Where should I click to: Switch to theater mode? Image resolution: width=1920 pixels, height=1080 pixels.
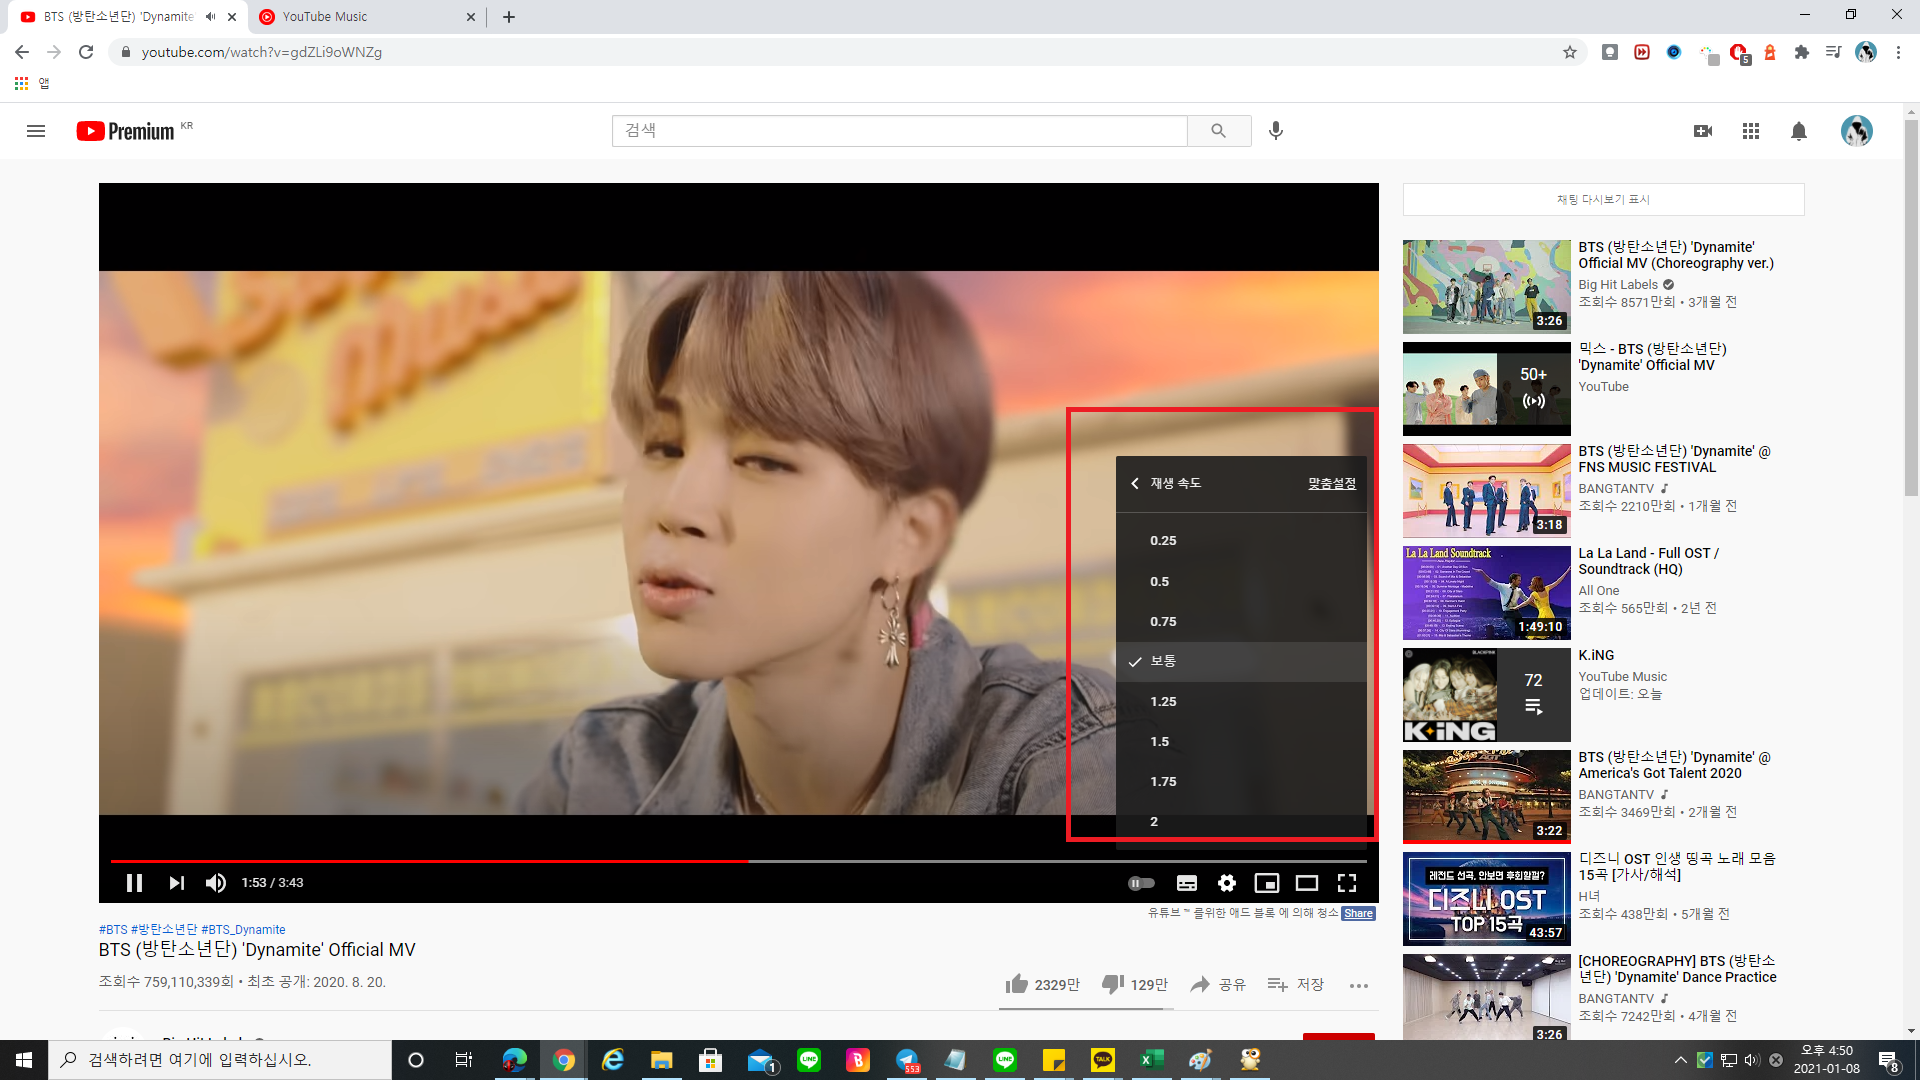pos(1307,883)
